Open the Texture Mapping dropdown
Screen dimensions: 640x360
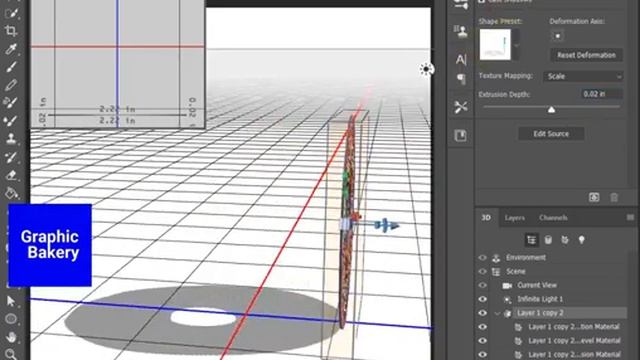(583, 76)
